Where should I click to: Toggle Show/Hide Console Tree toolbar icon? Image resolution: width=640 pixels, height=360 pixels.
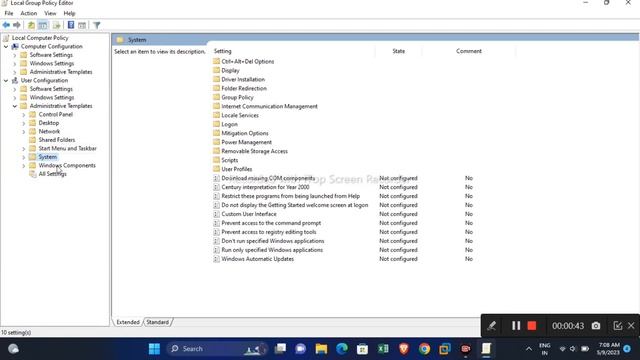tap(43, 25)
